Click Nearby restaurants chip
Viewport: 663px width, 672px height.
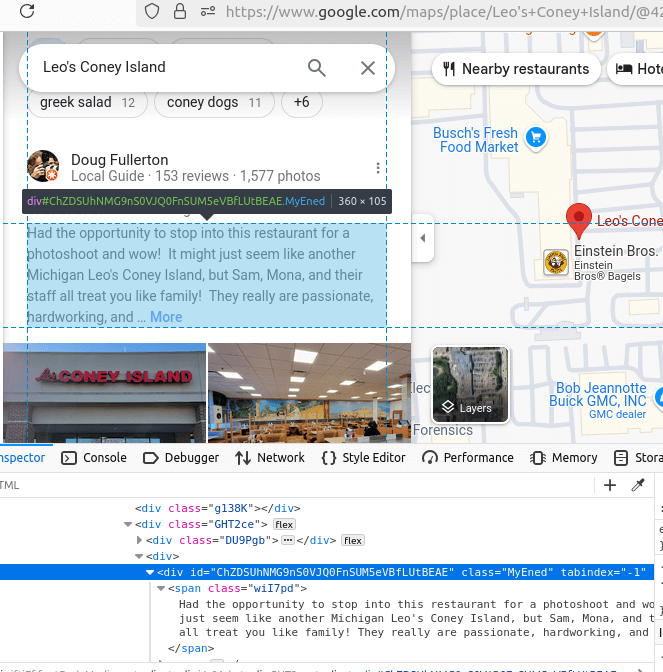[516, 69]
